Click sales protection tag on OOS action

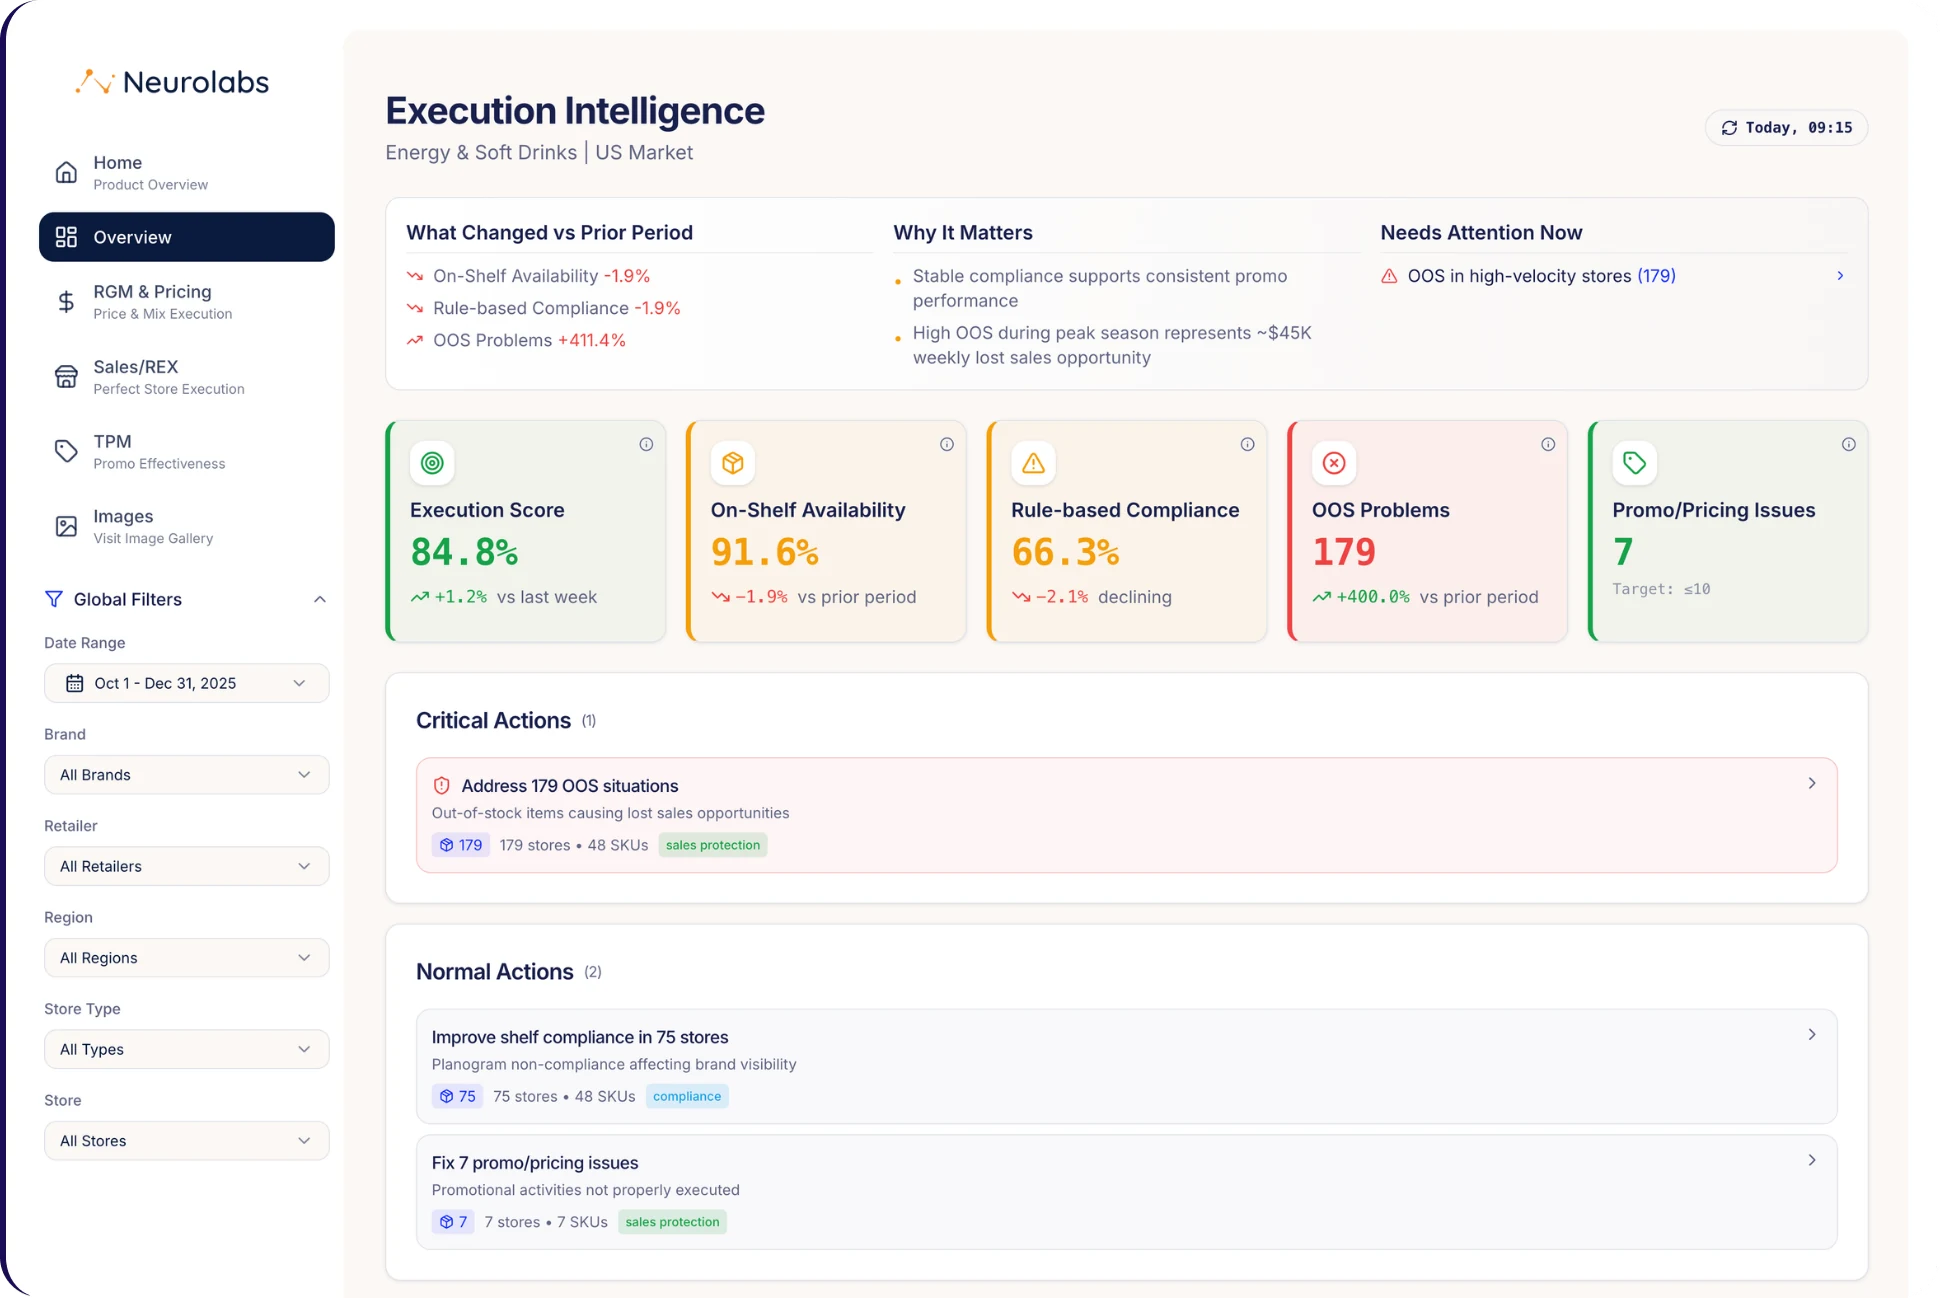click(x=713, y=845)
